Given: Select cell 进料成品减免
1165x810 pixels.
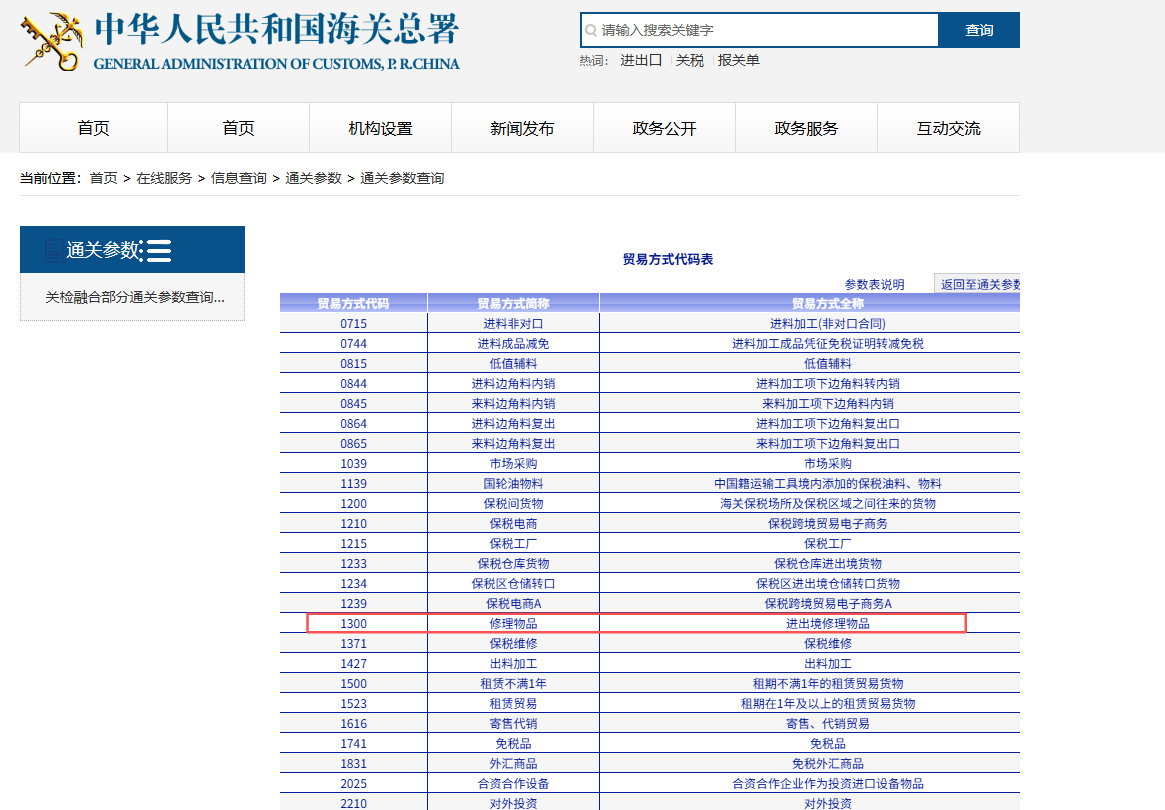Looking at the screenshot, I should (x=513, y=343).
